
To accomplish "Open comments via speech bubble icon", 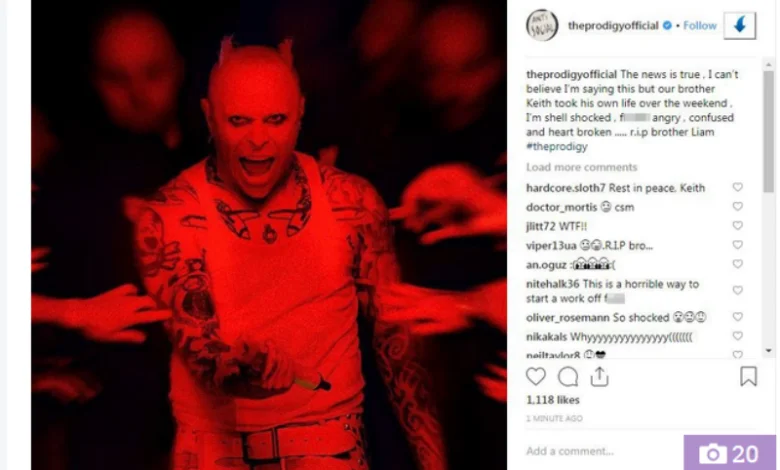I will 568,376.
